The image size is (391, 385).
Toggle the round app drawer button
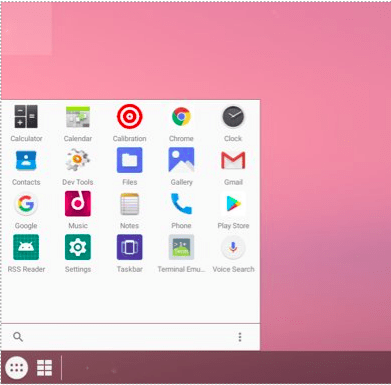[x=16, y=368]
